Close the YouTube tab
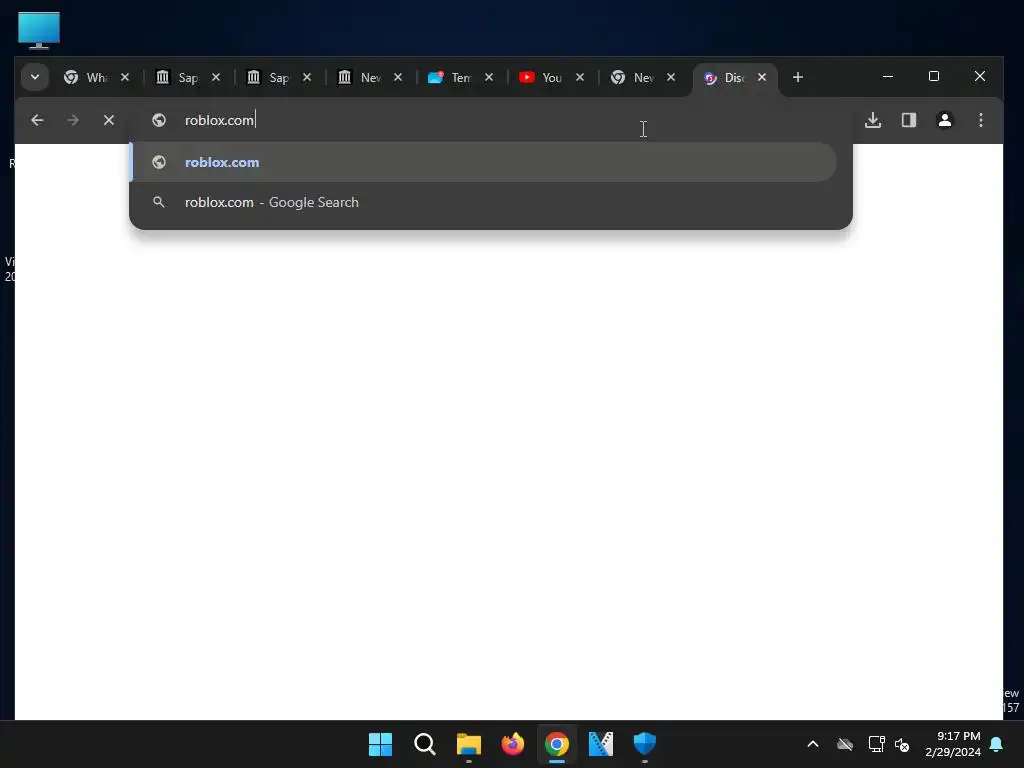This screenshot has width=1024, height=768. tap(580, 77)
